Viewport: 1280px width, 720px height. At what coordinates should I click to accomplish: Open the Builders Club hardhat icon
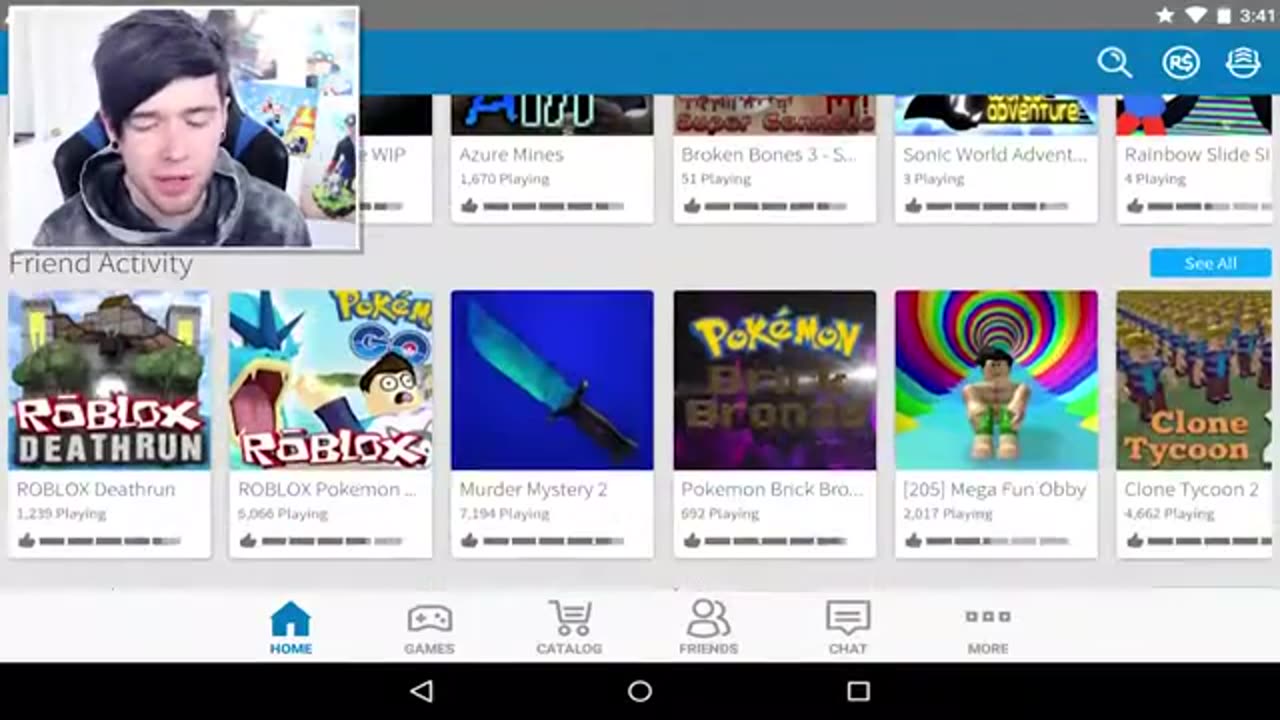(x=1243, y=63)
